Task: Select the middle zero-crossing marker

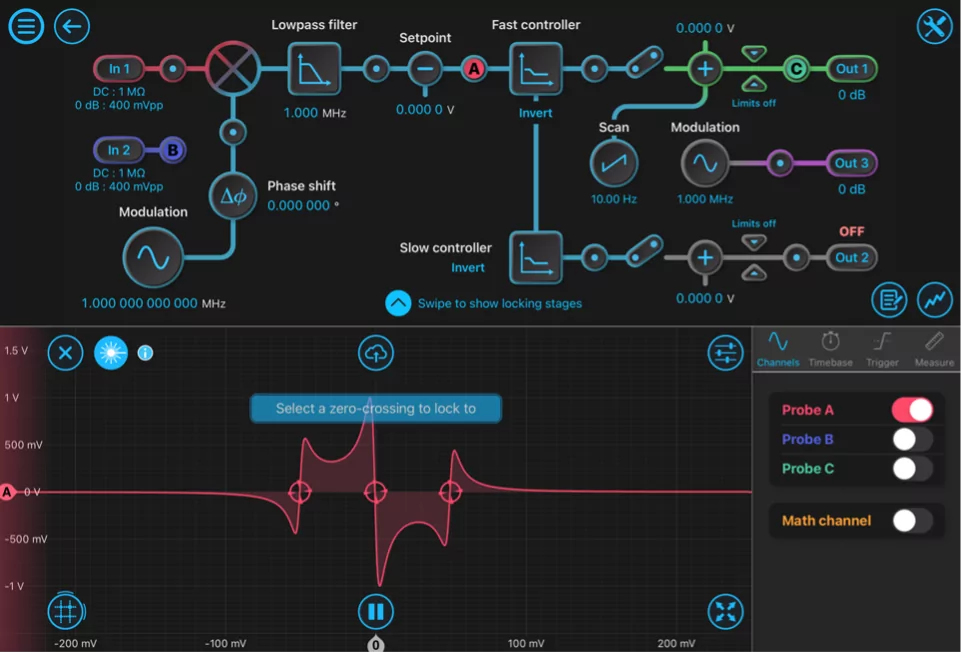Action: pos(375,492)
